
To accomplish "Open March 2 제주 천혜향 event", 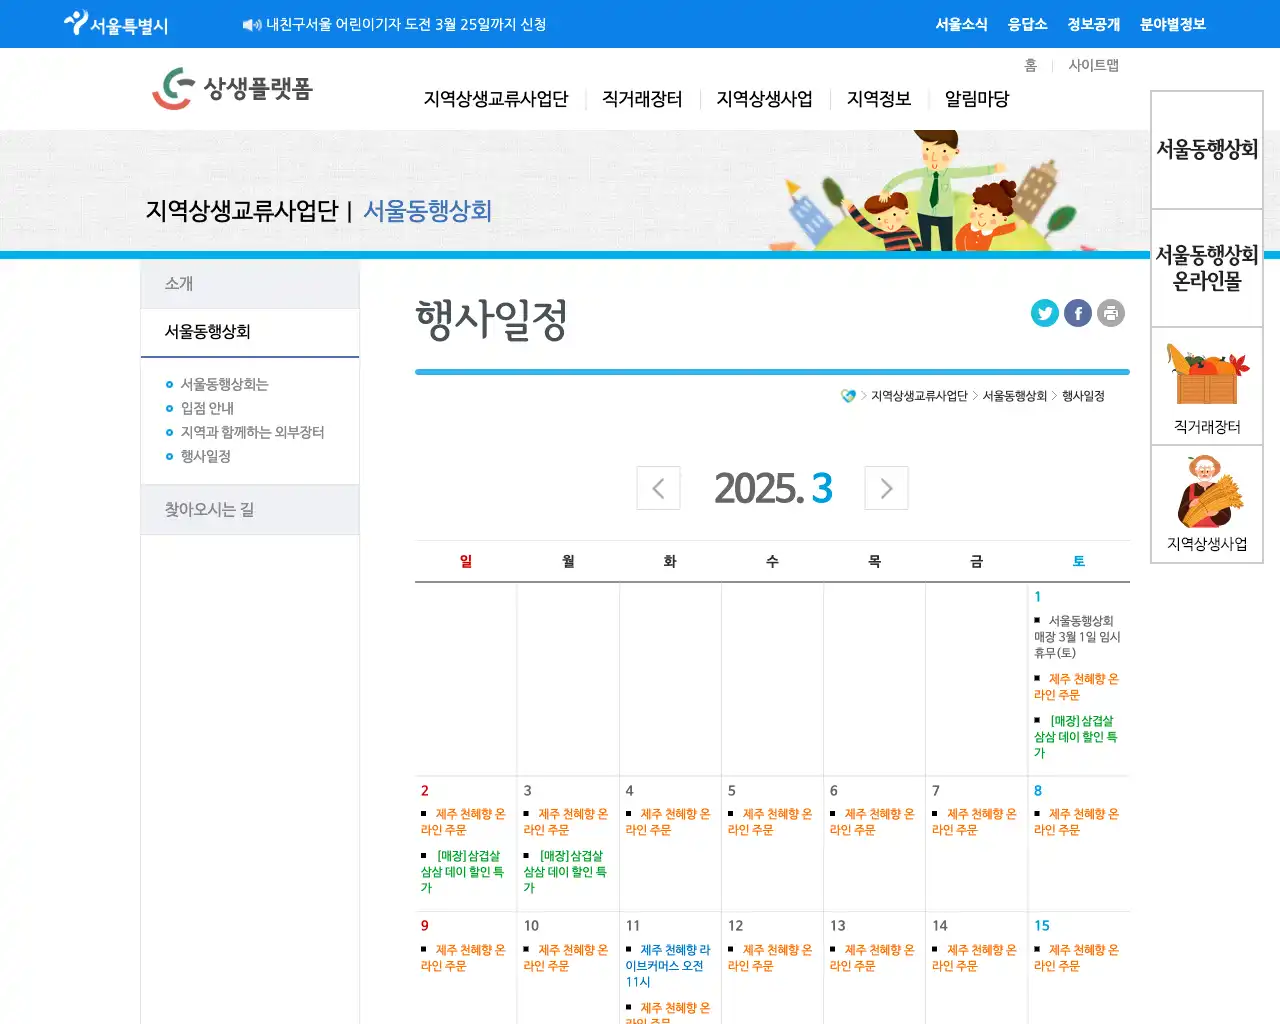I will [463, 822].
